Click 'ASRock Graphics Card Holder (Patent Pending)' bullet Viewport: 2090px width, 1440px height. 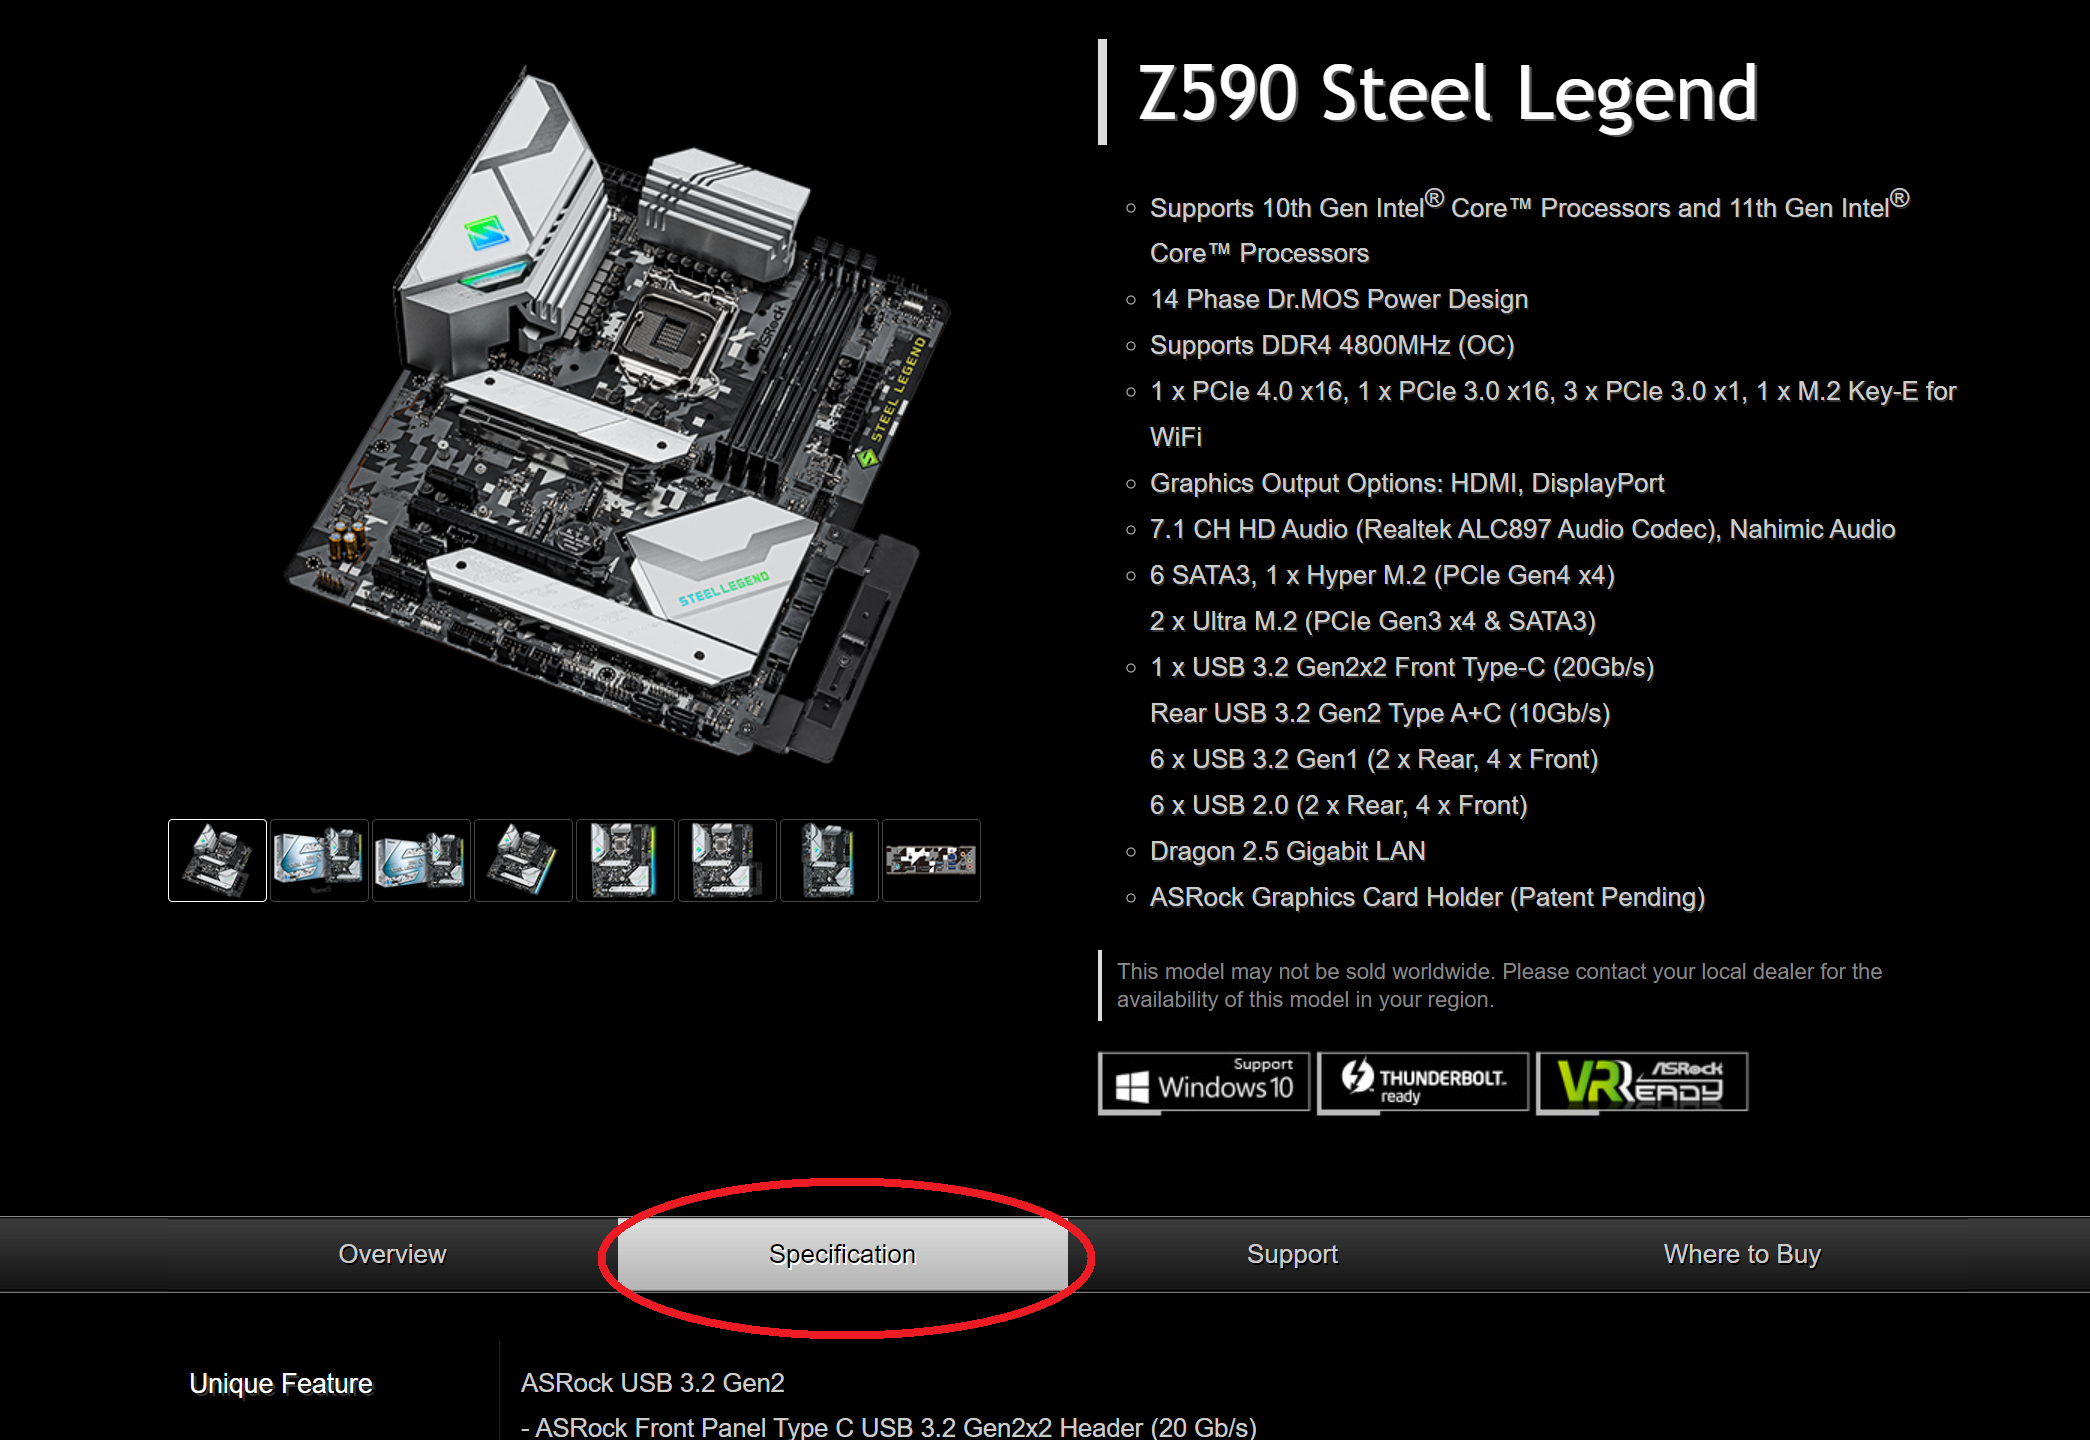tap(1428, 897)
